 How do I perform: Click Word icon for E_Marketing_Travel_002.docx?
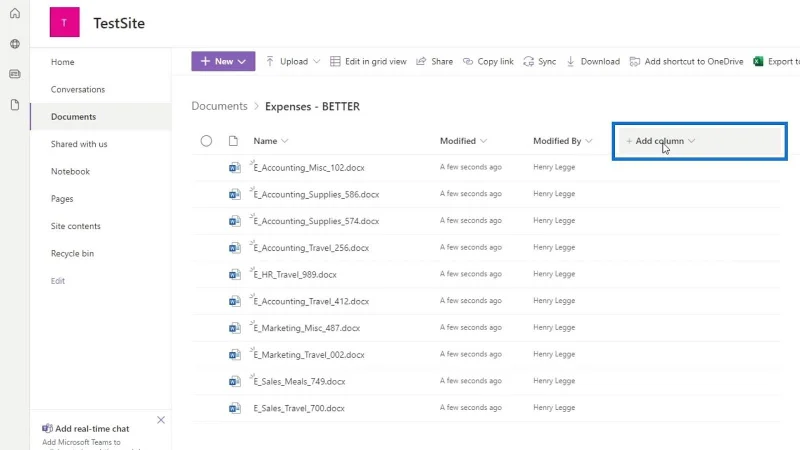tap(234, 355)
